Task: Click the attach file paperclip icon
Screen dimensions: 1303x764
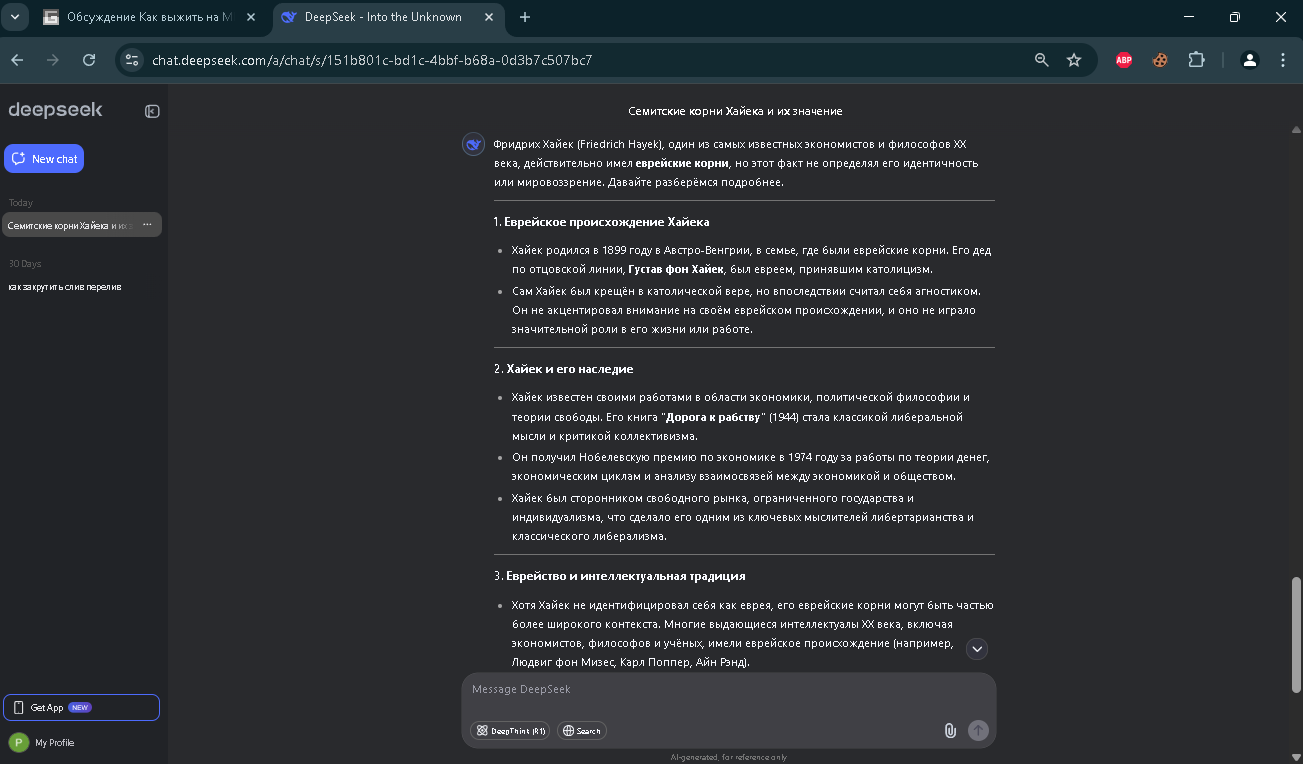Action: [950, 730]
